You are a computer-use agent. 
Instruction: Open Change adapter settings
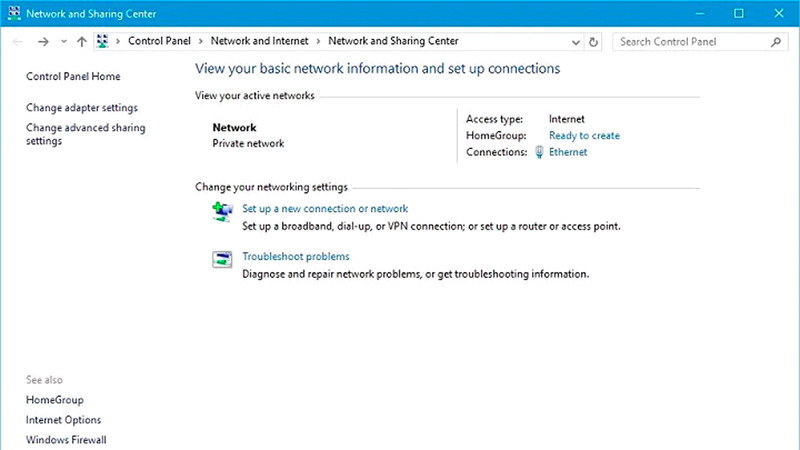click(x=82, y=107)
